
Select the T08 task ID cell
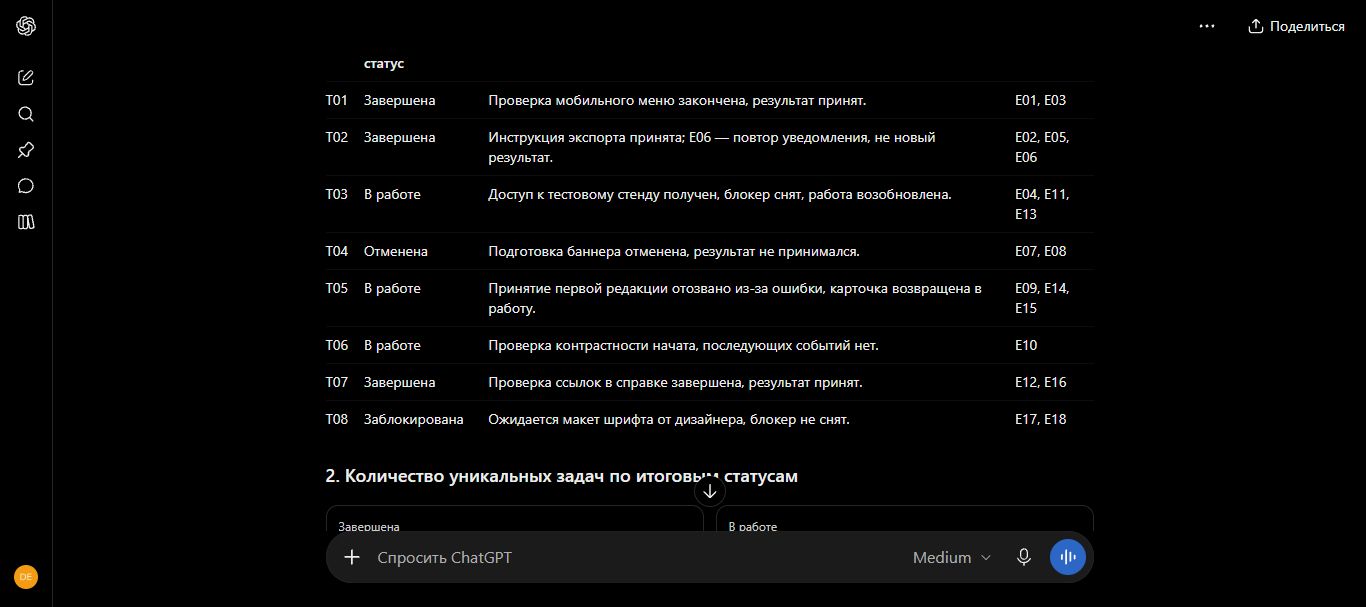(x=337, y=419)
